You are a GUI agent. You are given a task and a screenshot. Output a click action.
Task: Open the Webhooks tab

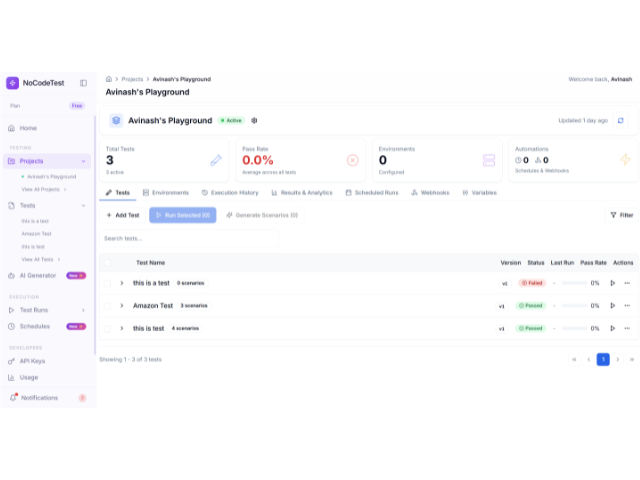[x=430, y=192]
